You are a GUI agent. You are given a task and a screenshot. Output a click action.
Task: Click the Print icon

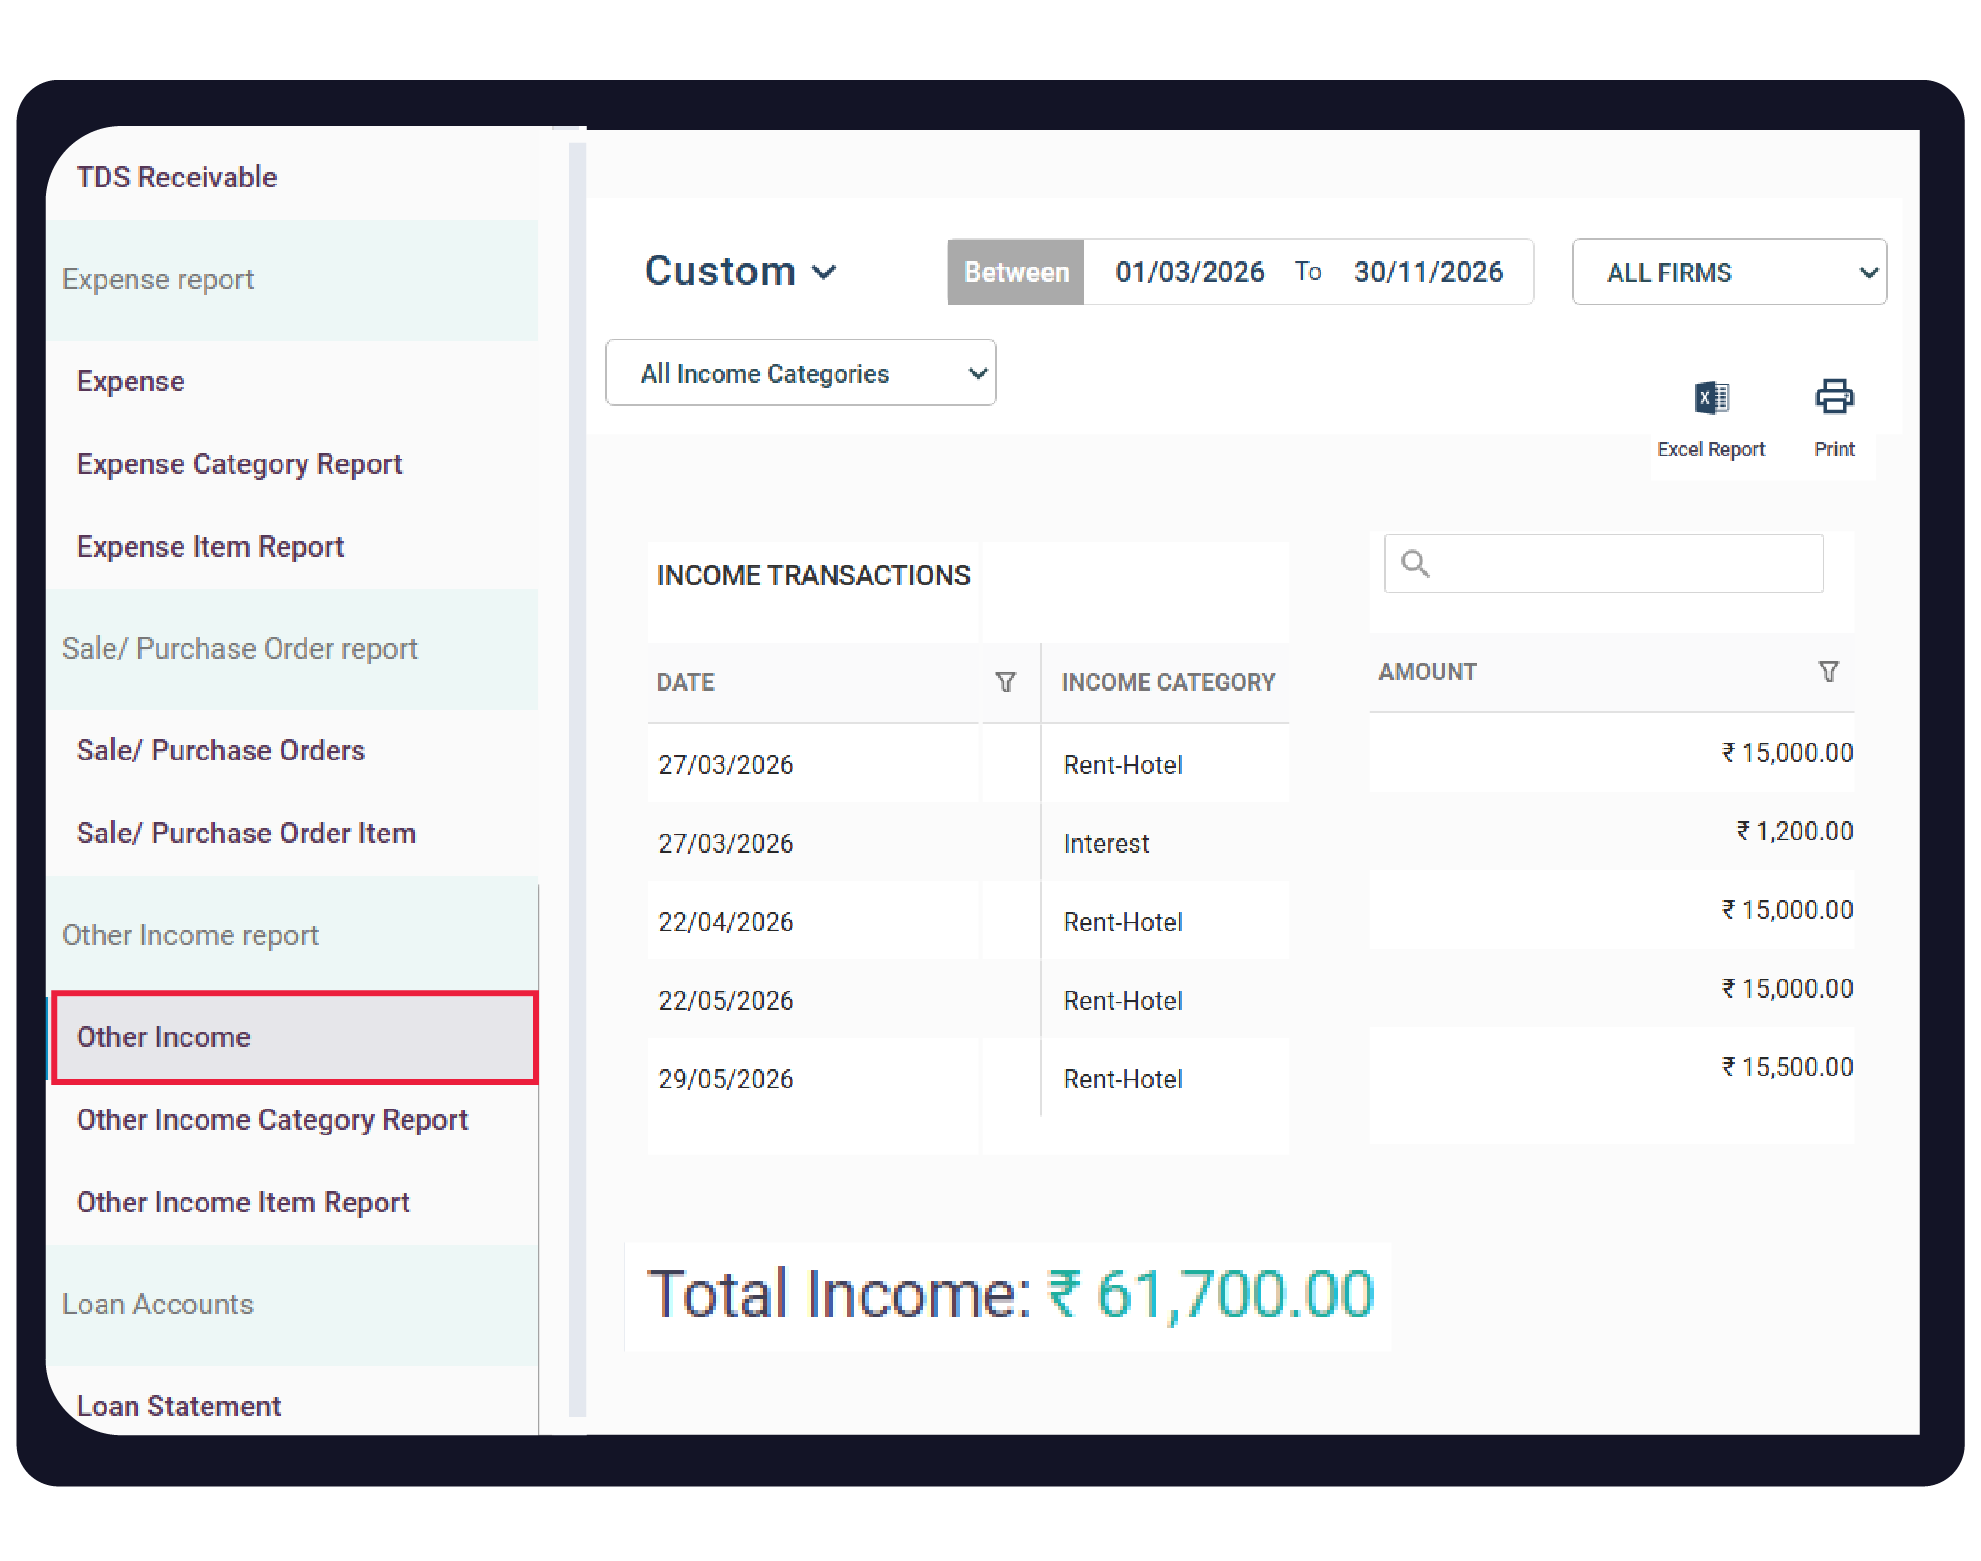coord(1834,397)
